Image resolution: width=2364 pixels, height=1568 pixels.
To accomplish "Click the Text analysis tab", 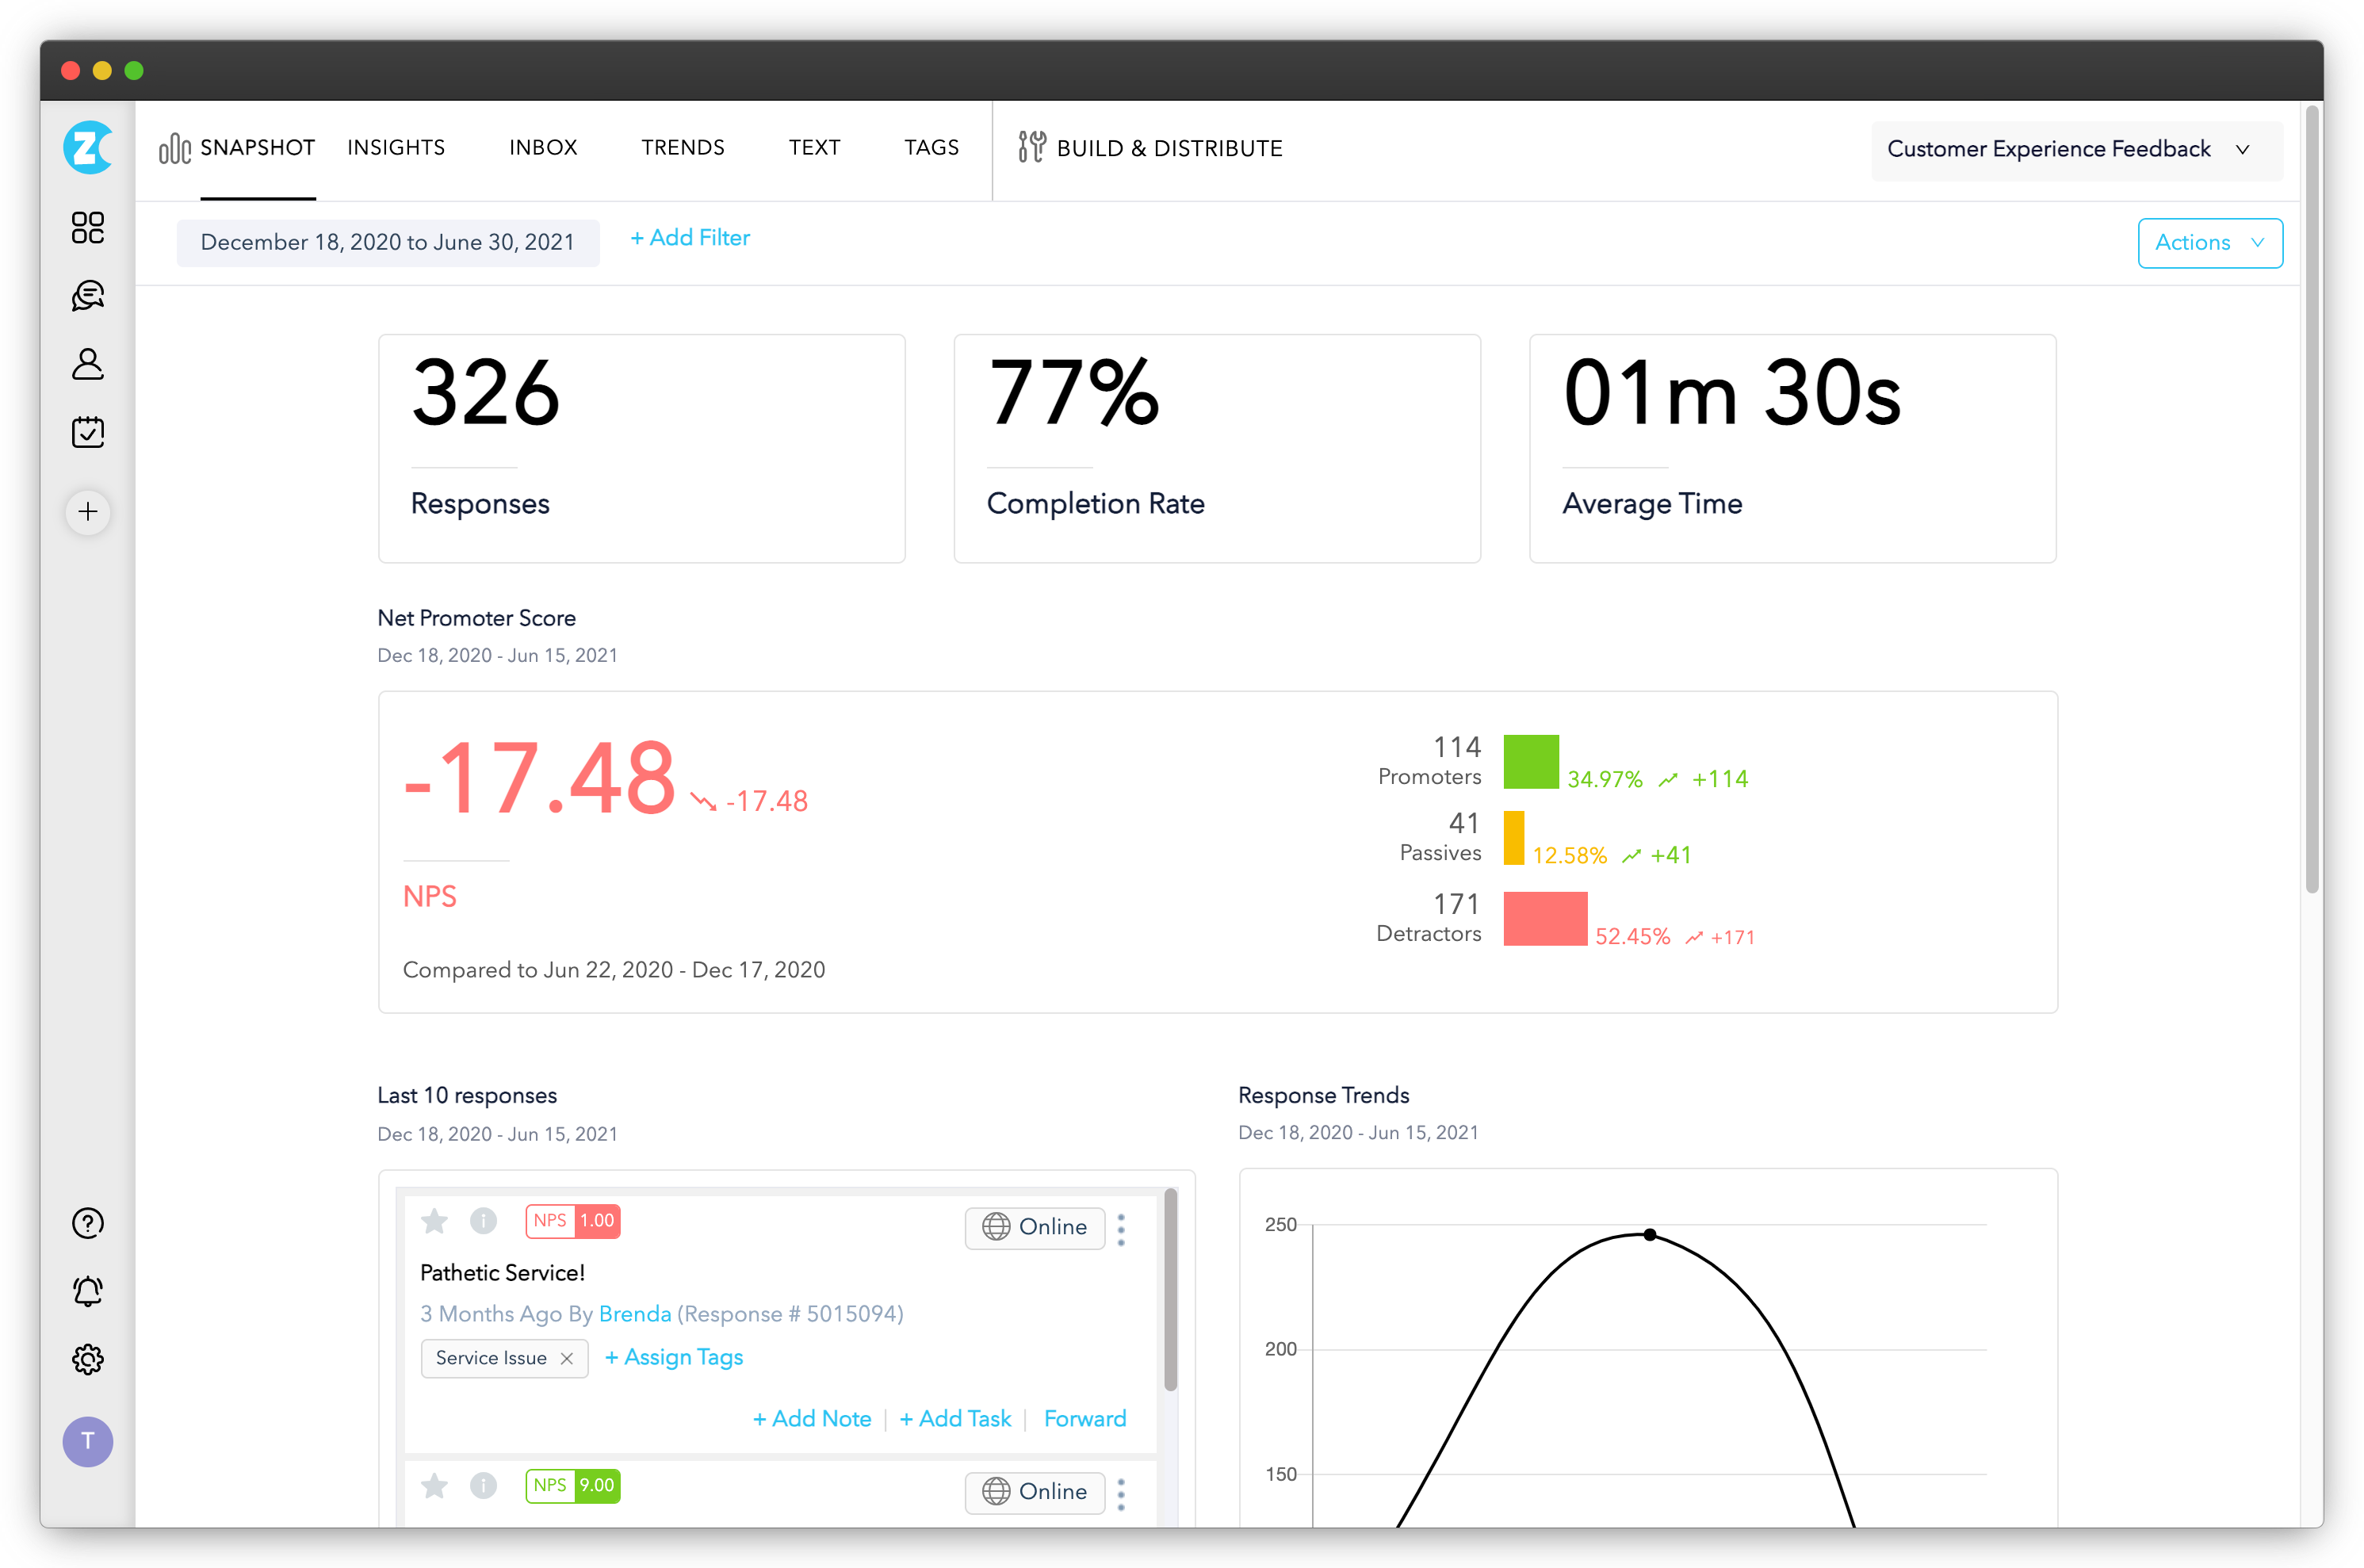I will click(x=812, y=147).
